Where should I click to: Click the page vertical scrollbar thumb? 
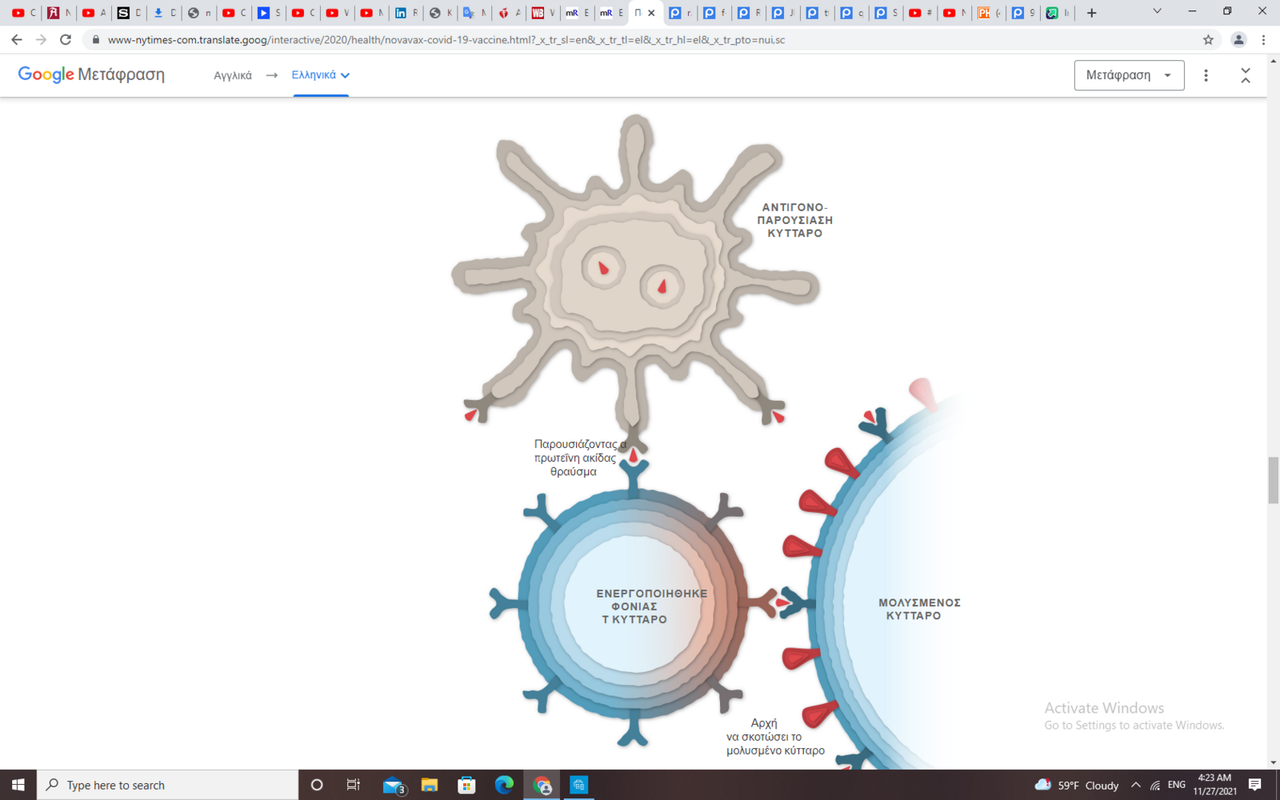[1273, 481]
